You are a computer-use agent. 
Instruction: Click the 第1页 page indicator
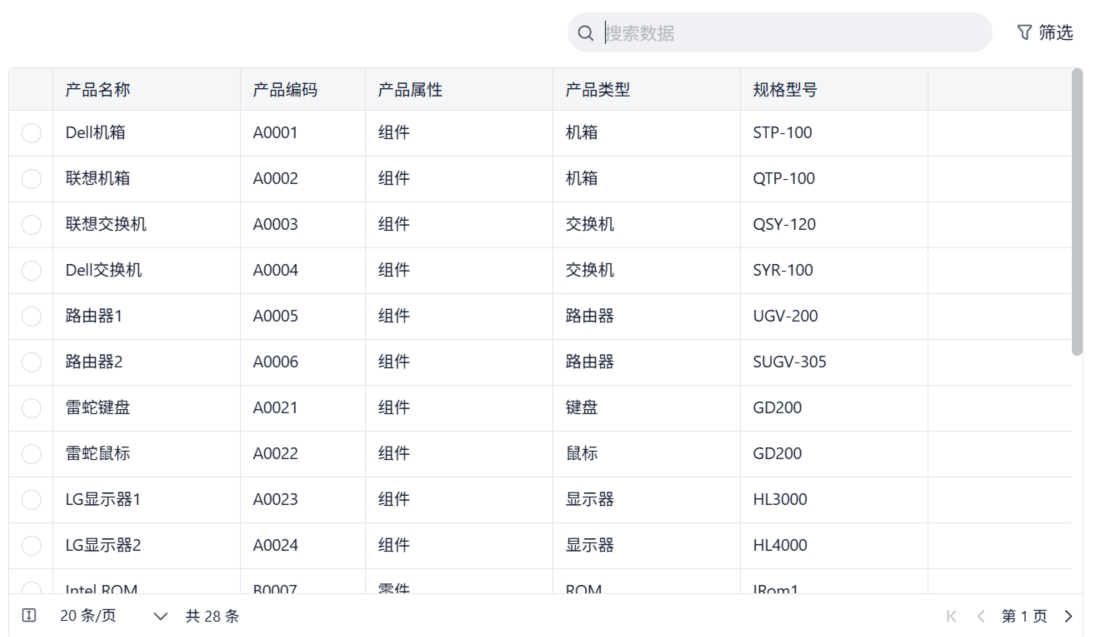(x=1026, y=616)
